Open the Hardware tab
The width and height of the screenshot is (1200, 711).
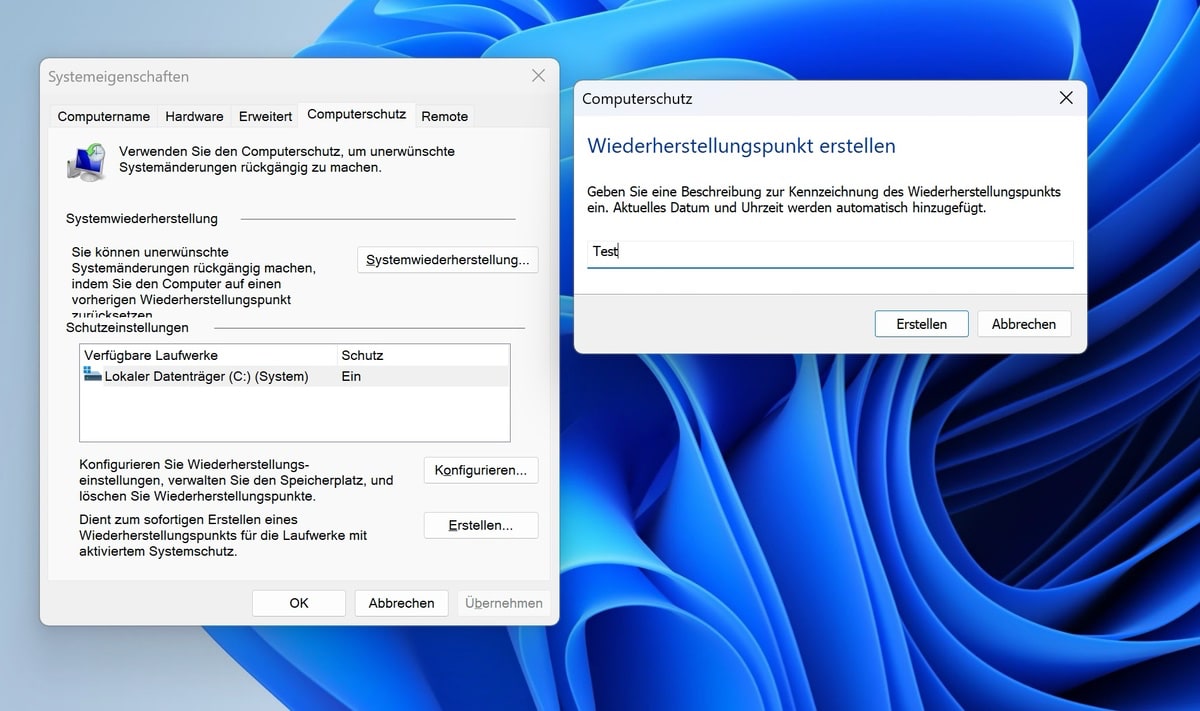[194, 116]
